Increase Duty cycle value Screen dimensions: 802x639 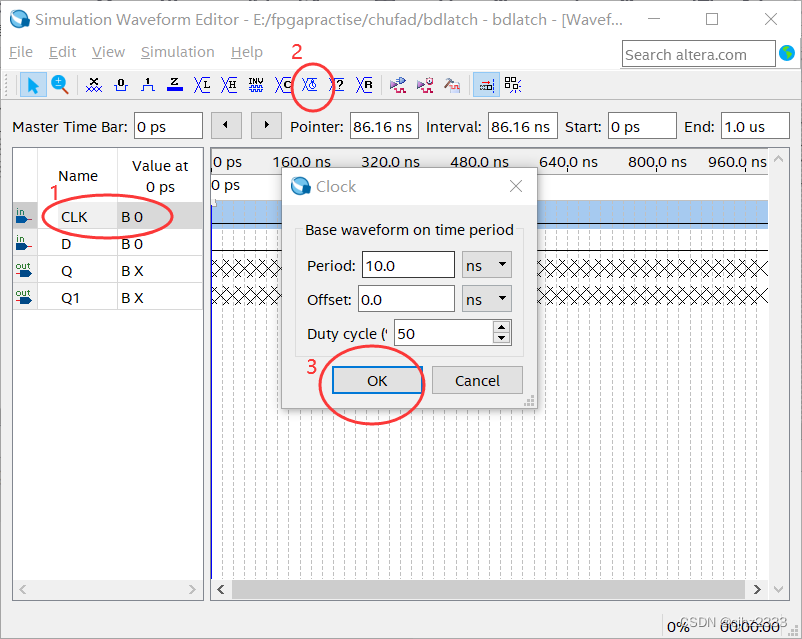pos(502,327)
